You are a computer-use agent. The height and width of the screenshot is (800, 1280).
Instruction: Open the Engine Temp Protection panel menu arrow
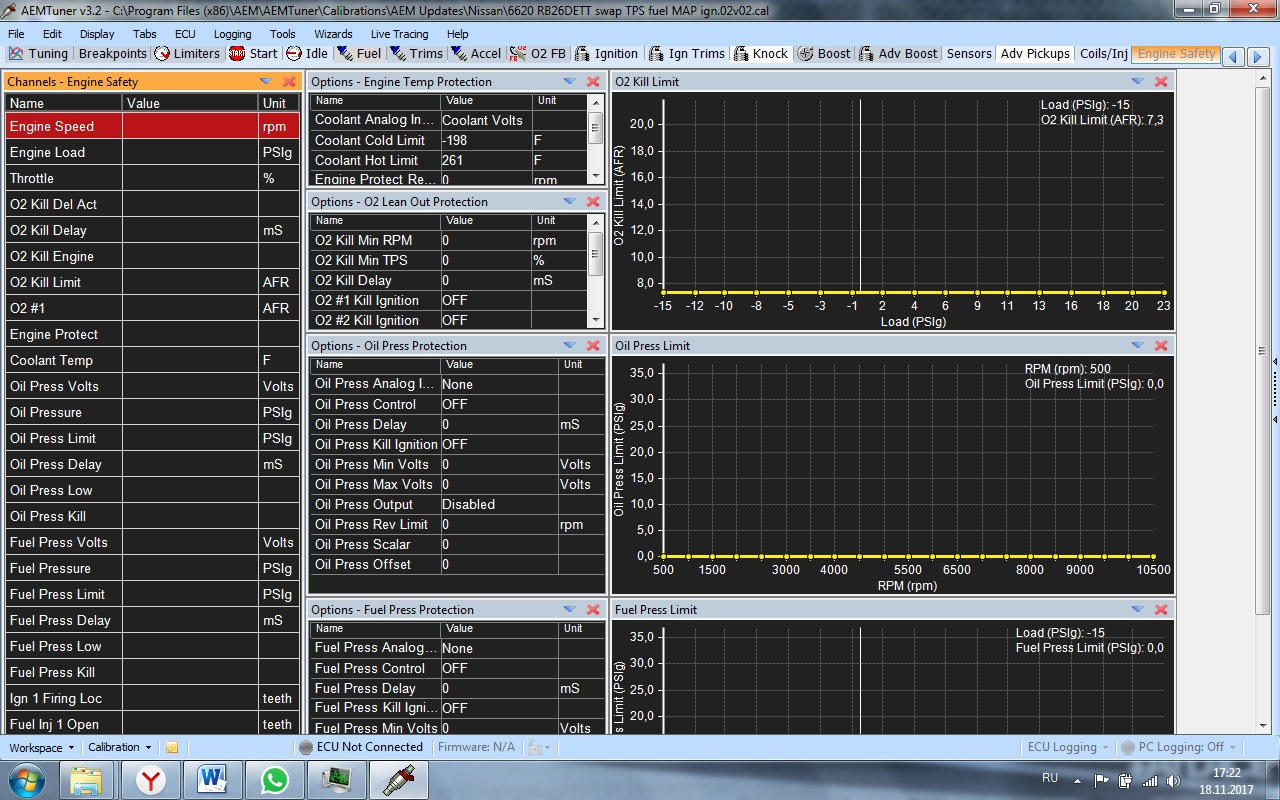point(569,81)
